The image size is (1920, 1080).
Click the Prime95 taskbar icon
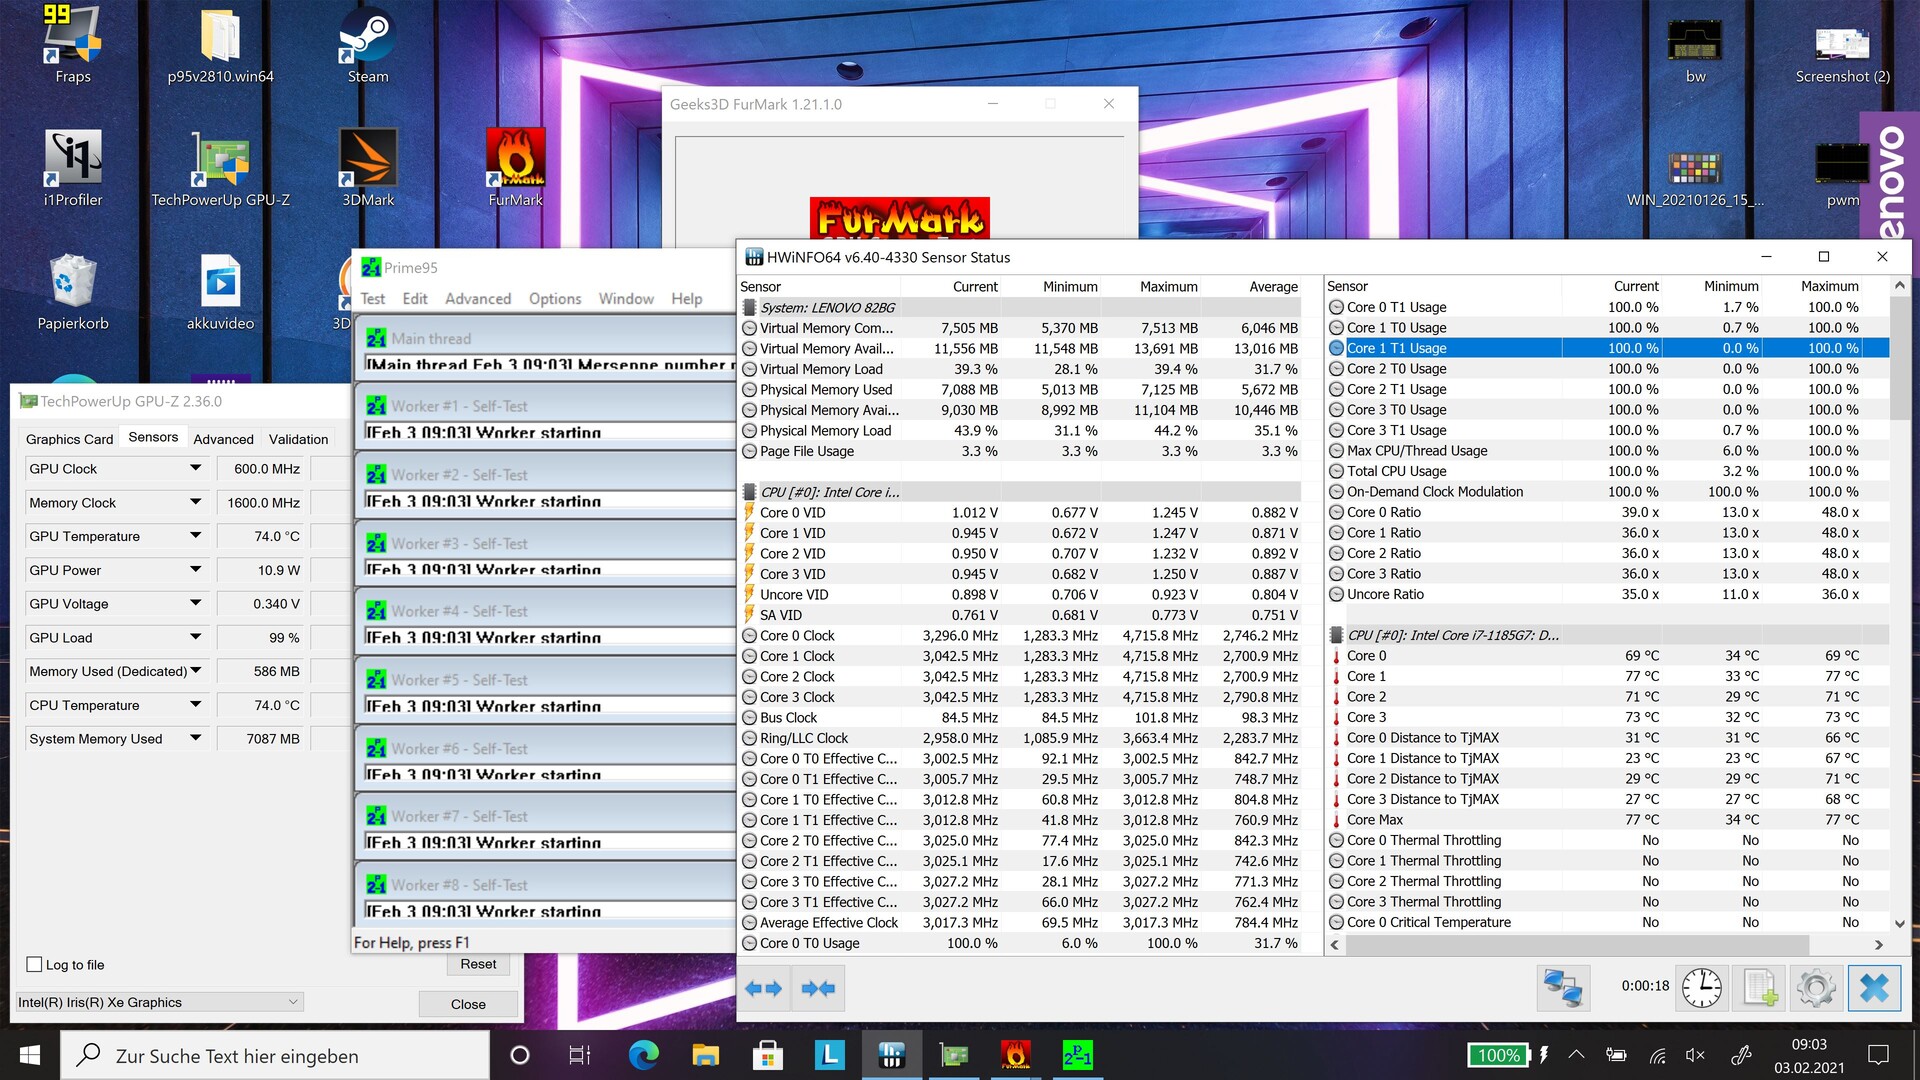[1077, 1055]
